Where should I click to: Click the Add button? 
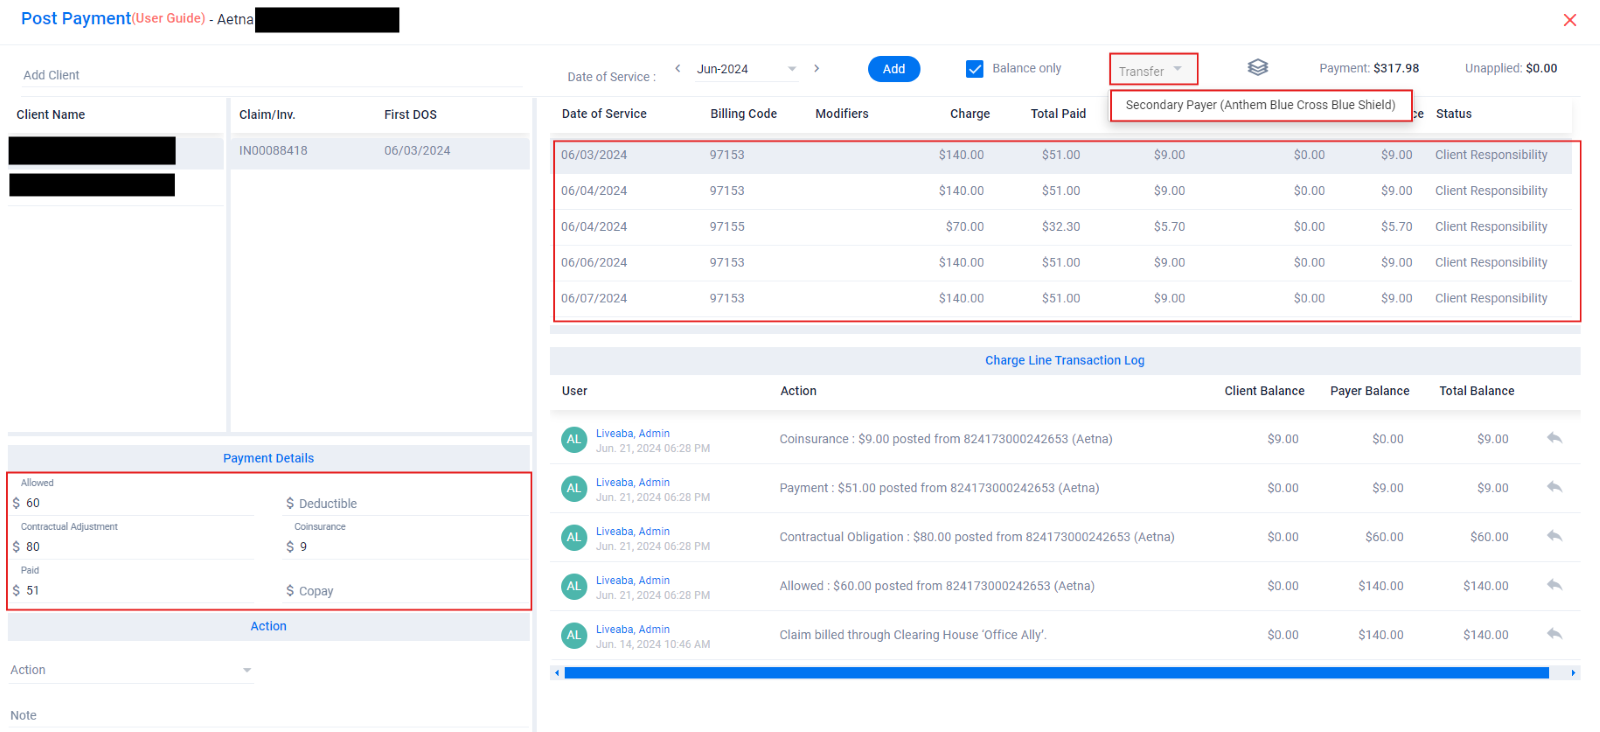894,69
